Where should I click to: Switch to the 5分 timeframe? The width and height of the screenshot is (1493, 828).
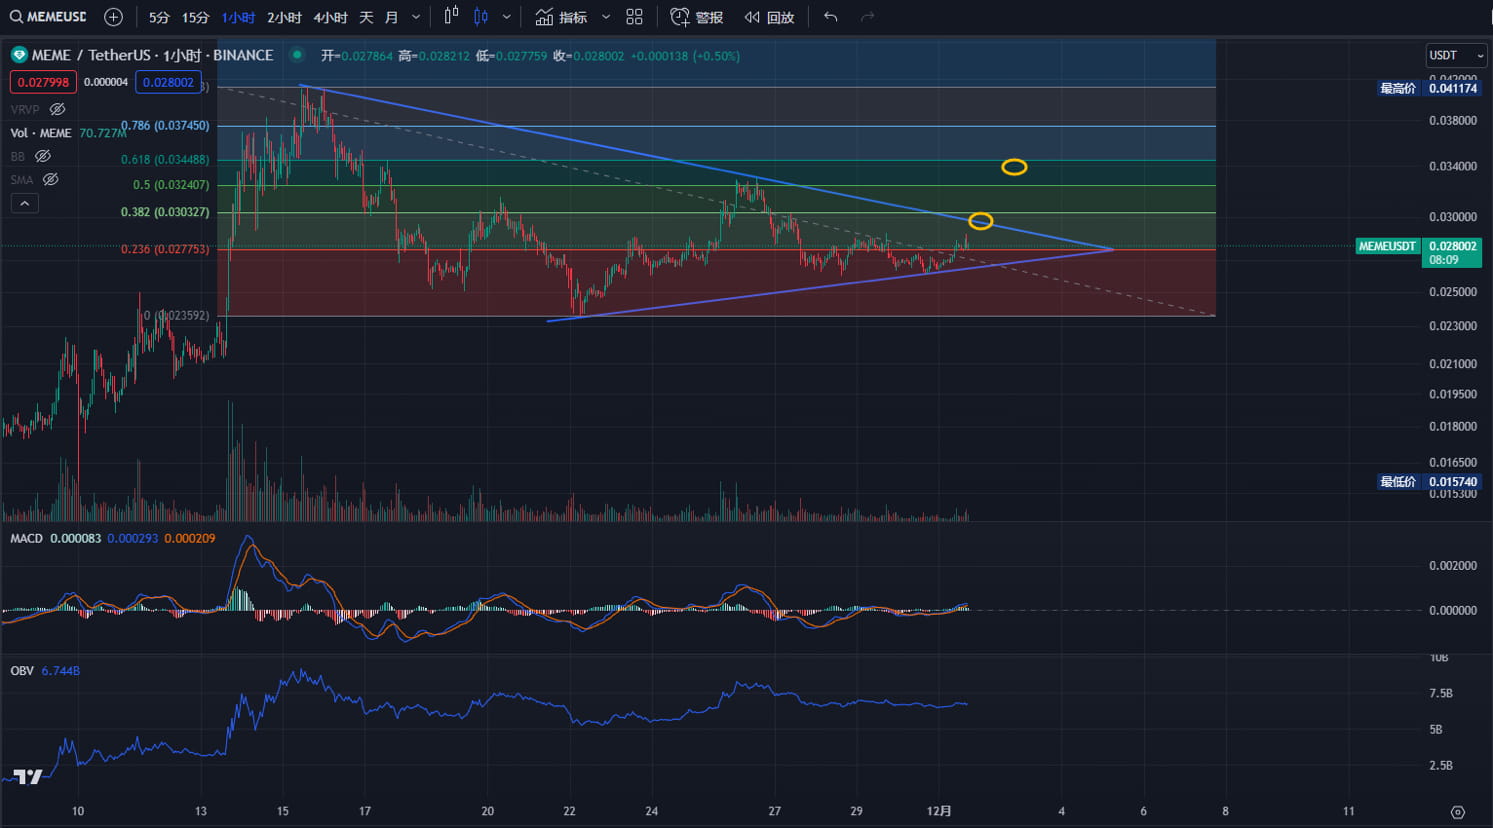(x=159, y=17)
